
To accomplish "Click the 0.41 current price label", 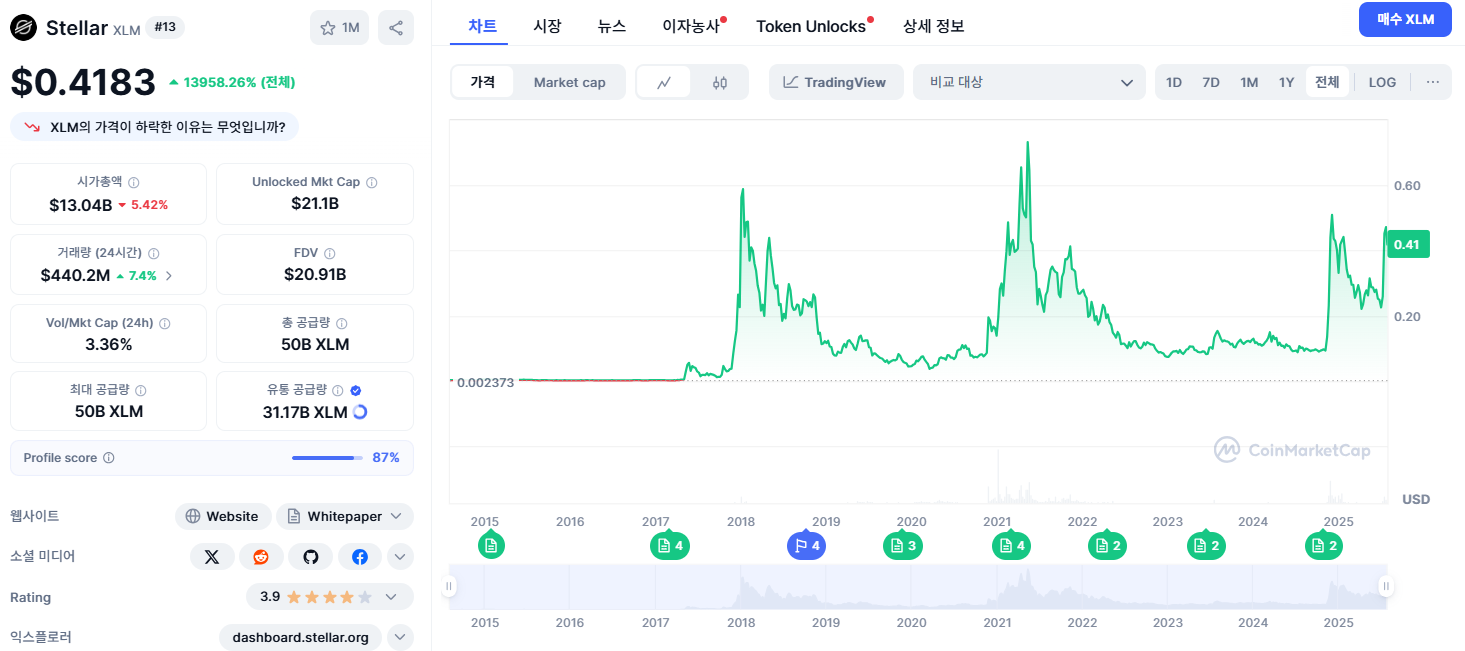I will tap(1407, 244).
